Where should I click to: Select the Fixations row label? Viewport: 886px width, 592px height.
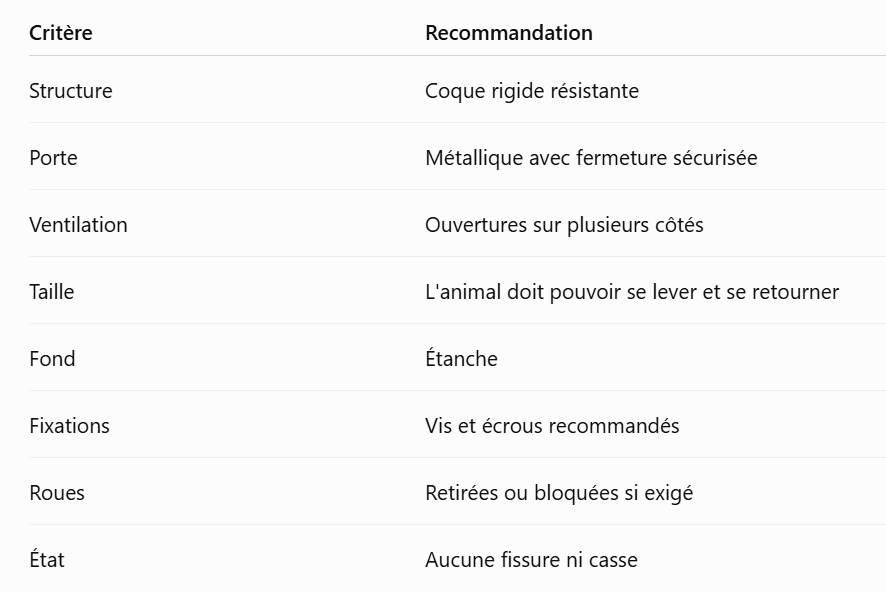(70, 426)
